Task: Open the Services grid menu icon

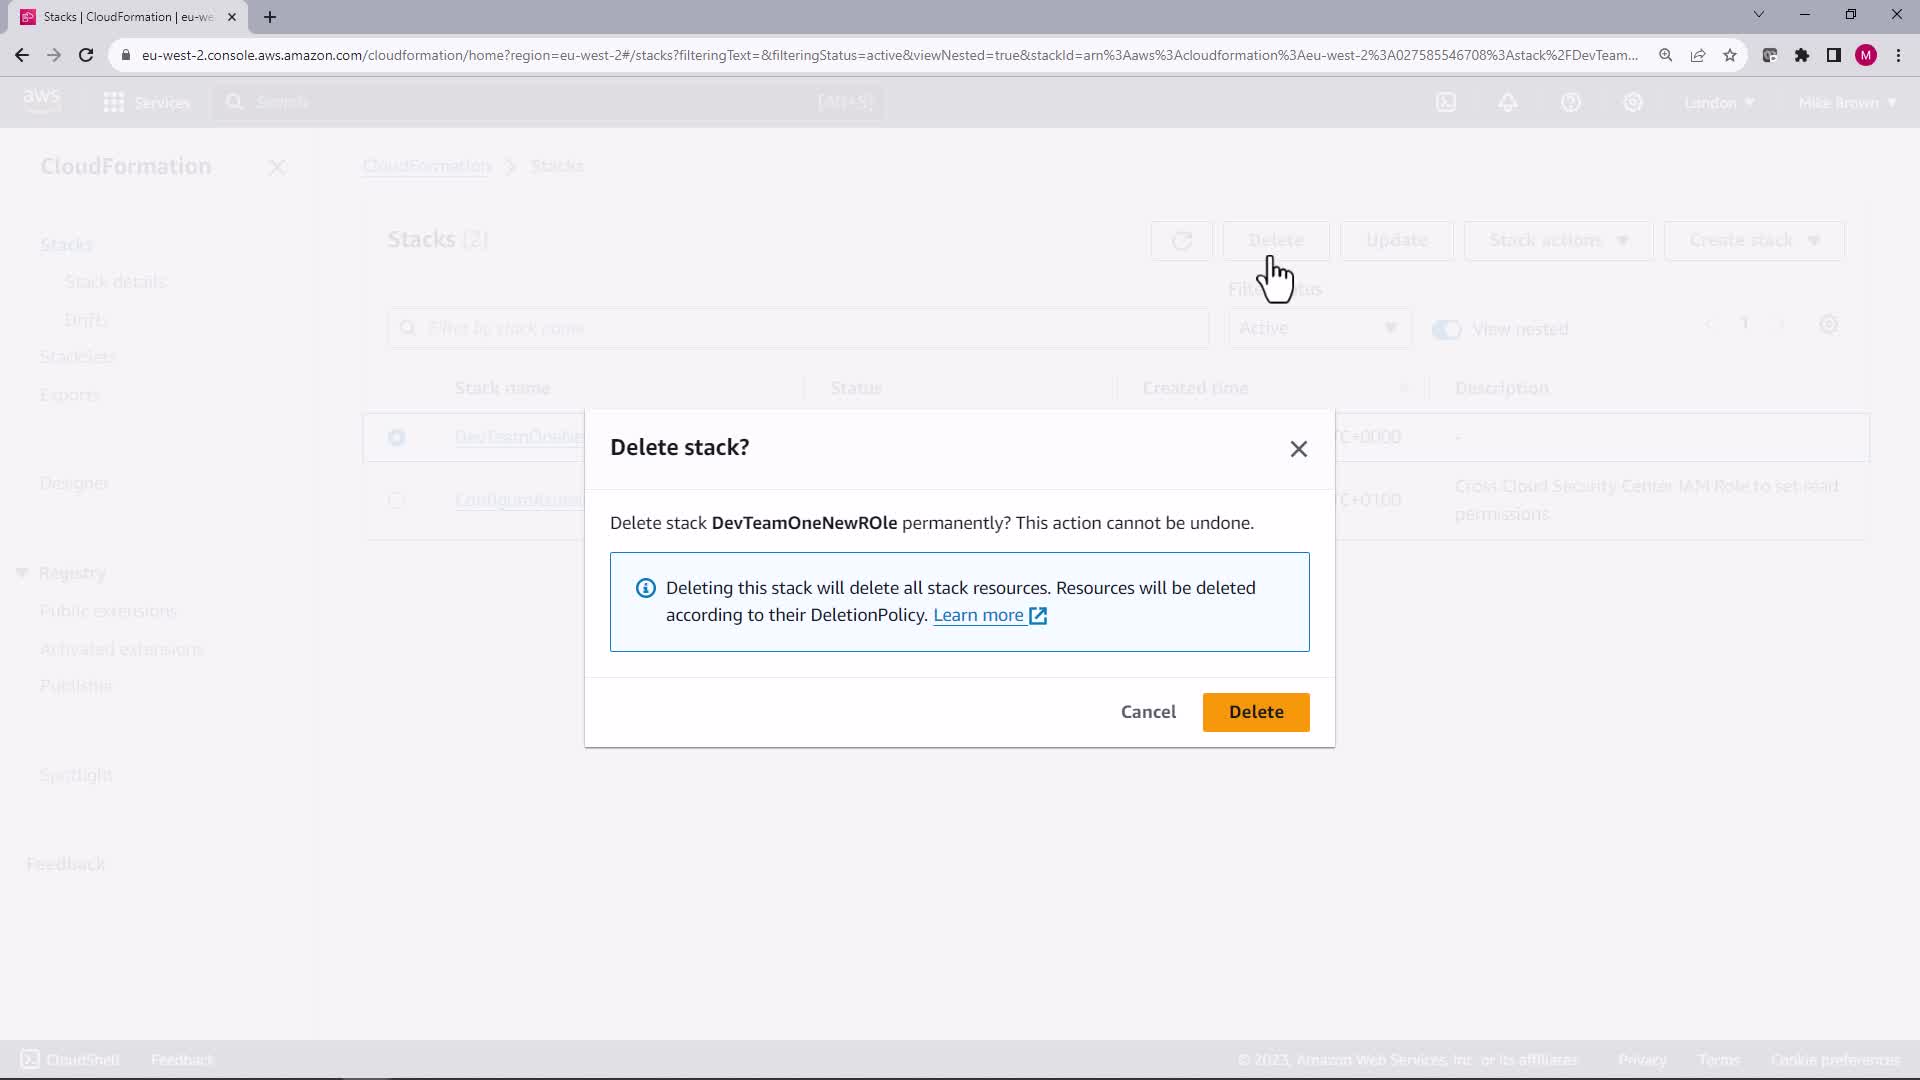Action: [114, 102]
